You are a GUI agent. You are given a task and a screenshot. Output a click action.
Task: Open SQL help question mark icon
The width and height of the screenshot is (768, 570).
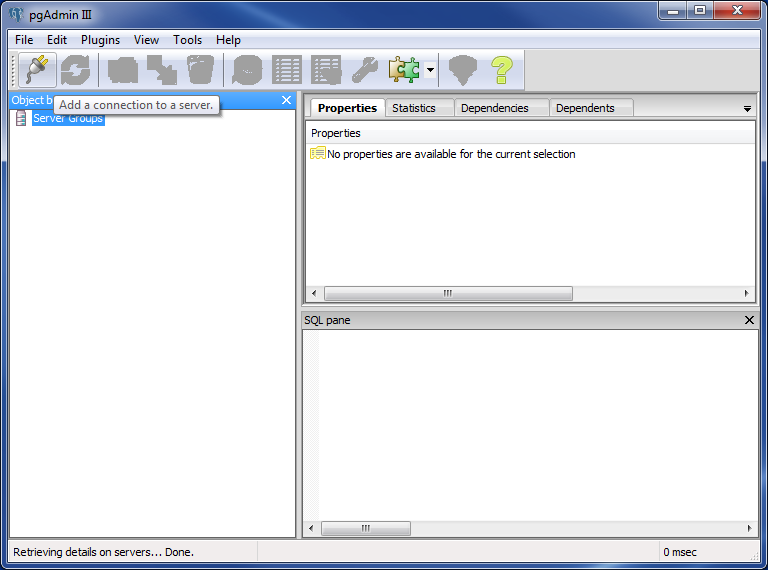pos(501,70)
